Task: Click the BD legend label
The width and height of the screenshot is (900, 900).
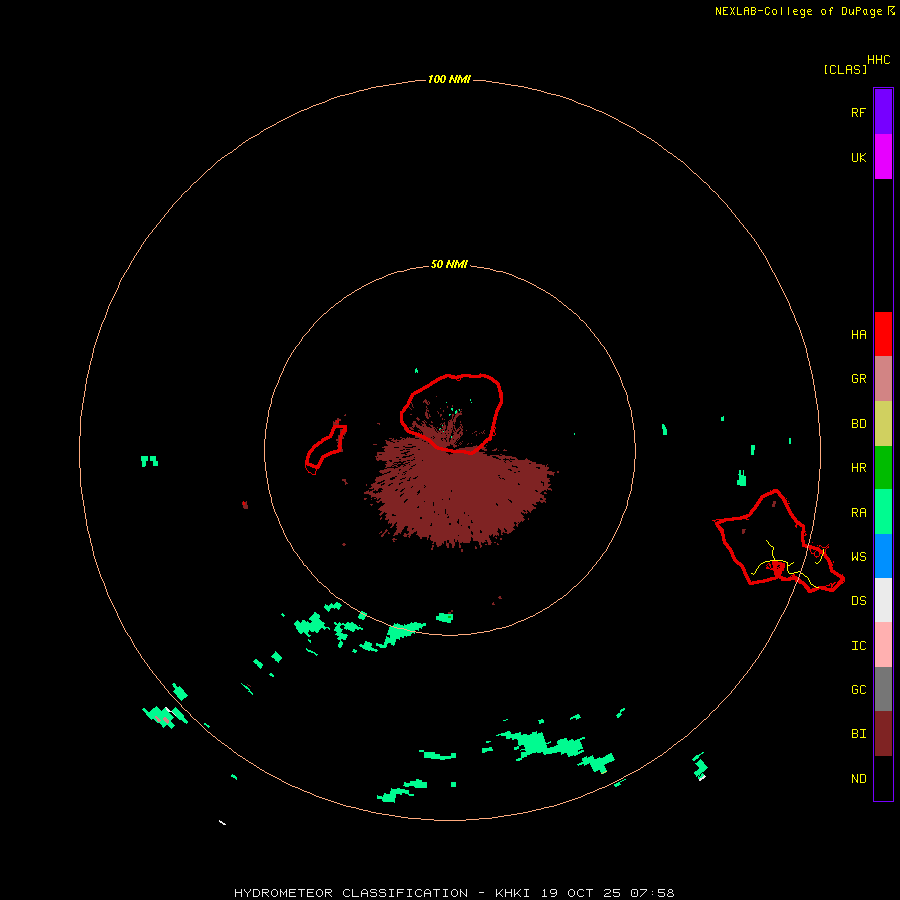Action: coord(858,423)
